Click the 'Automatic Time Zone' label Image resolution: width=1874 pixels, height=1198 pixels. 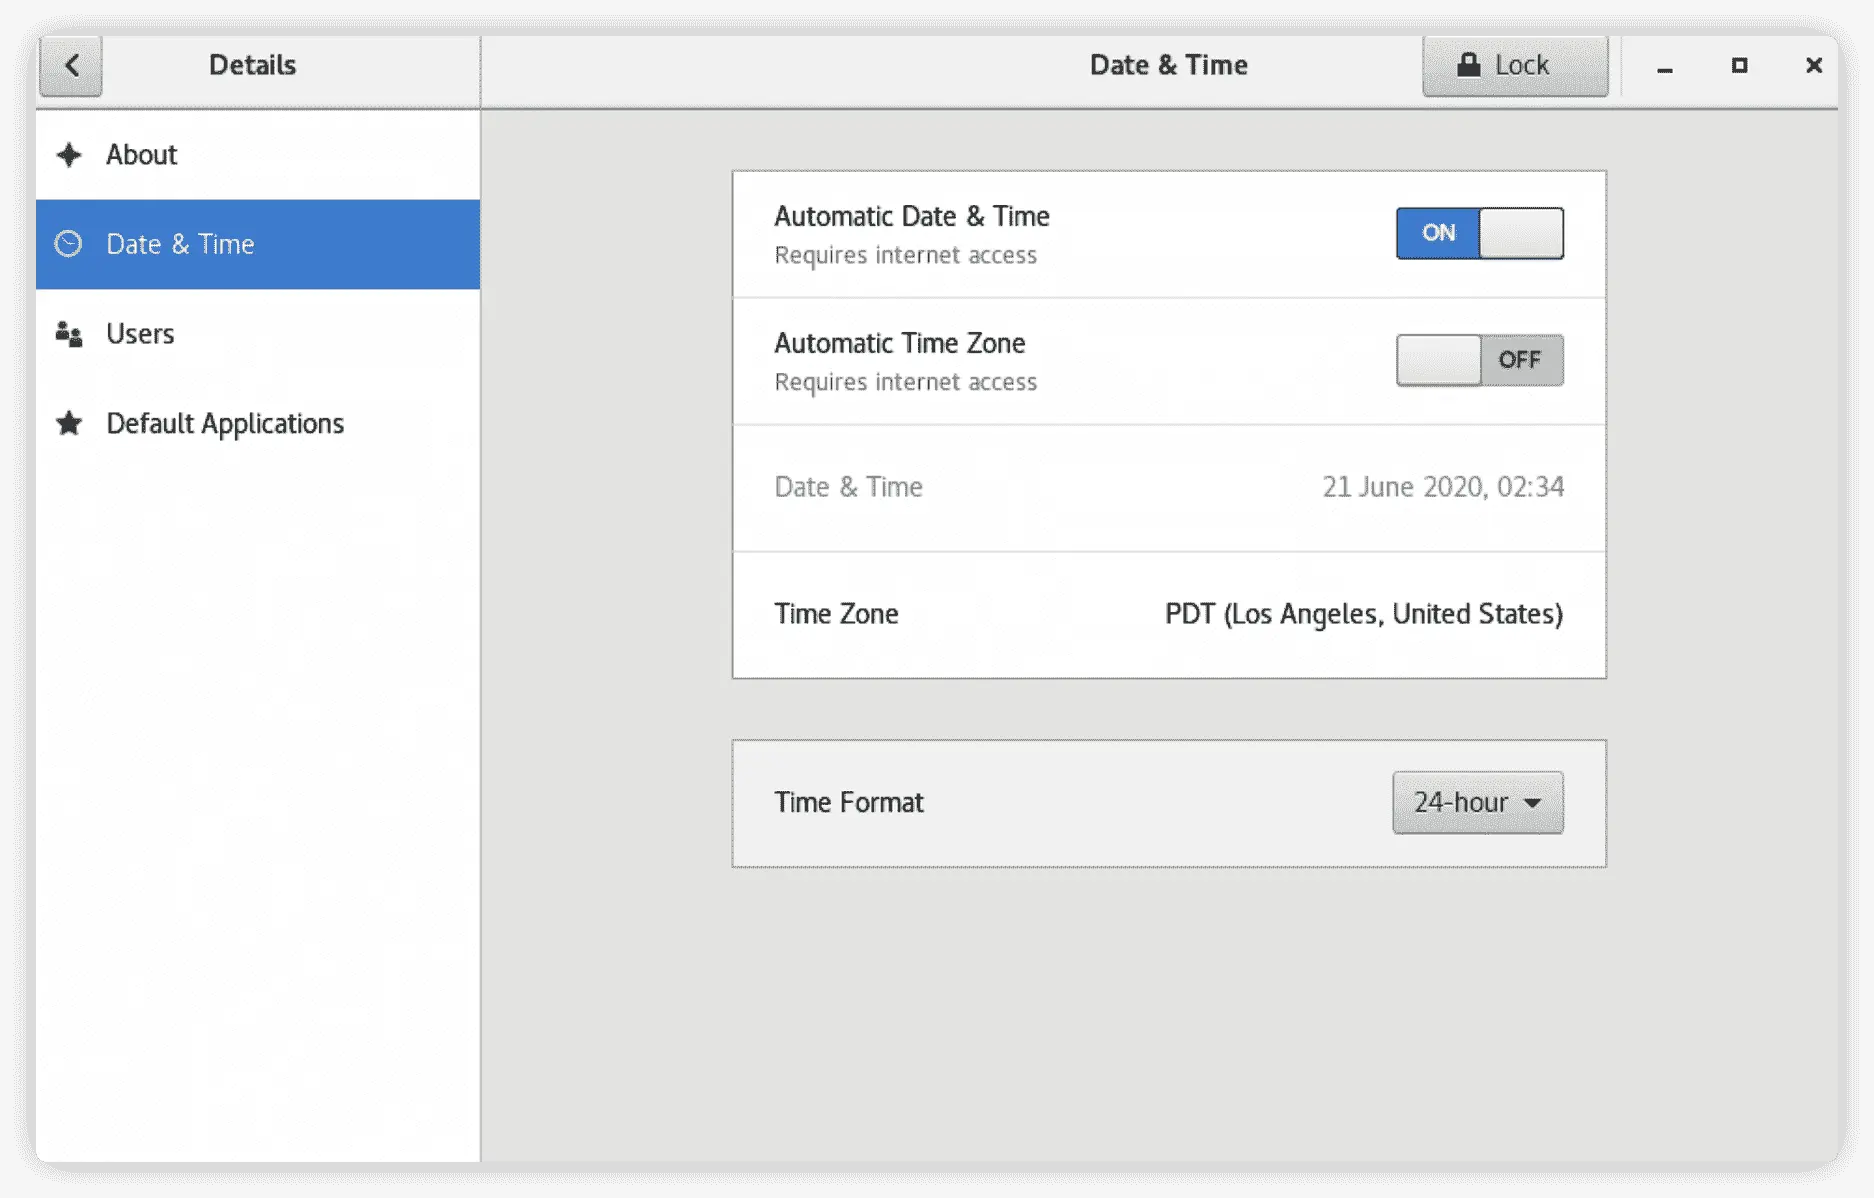(899, 343)
